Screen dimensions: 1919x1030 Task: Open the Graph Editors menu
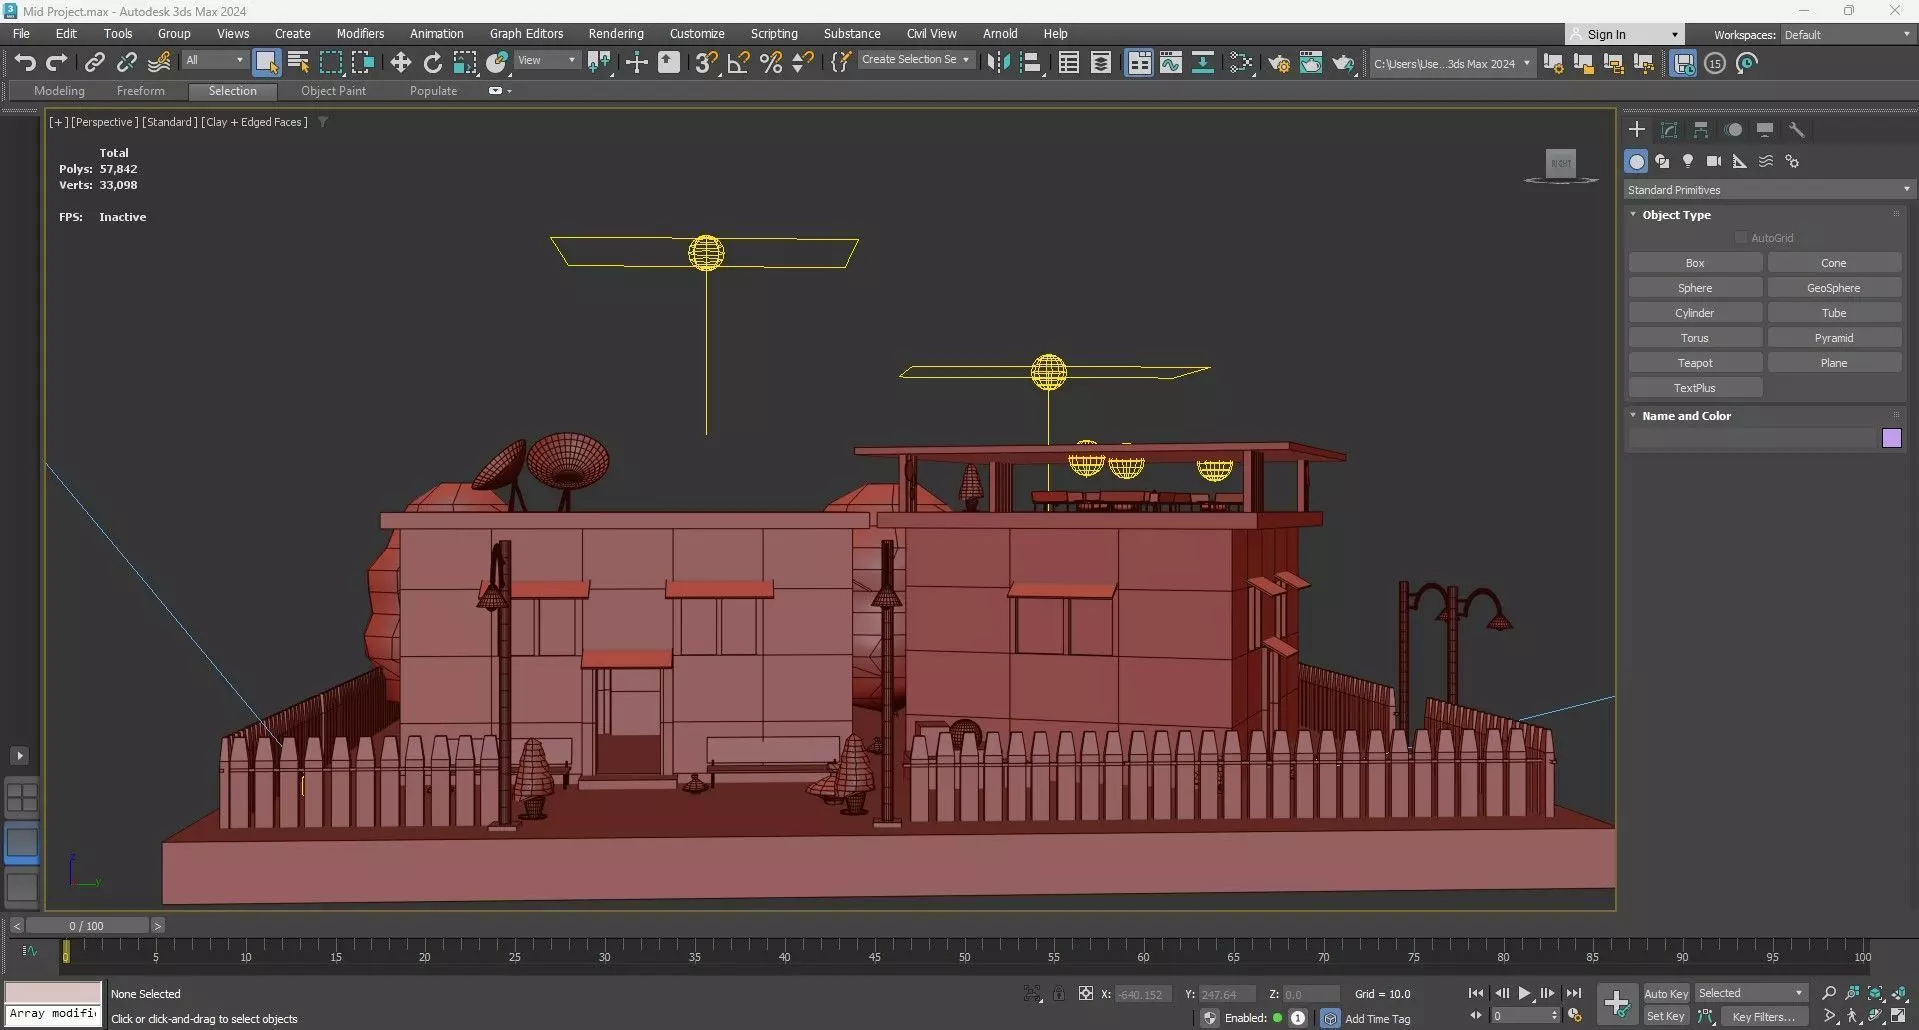pyautogui.click(x=526, y=34)
